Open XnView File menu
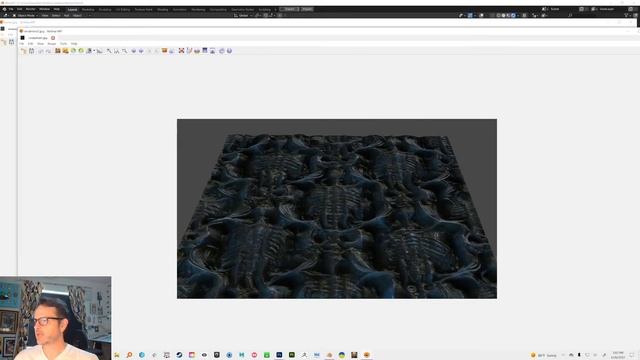Image resolution: width=640 pixels, height=360 pixels. click(22, 44)
